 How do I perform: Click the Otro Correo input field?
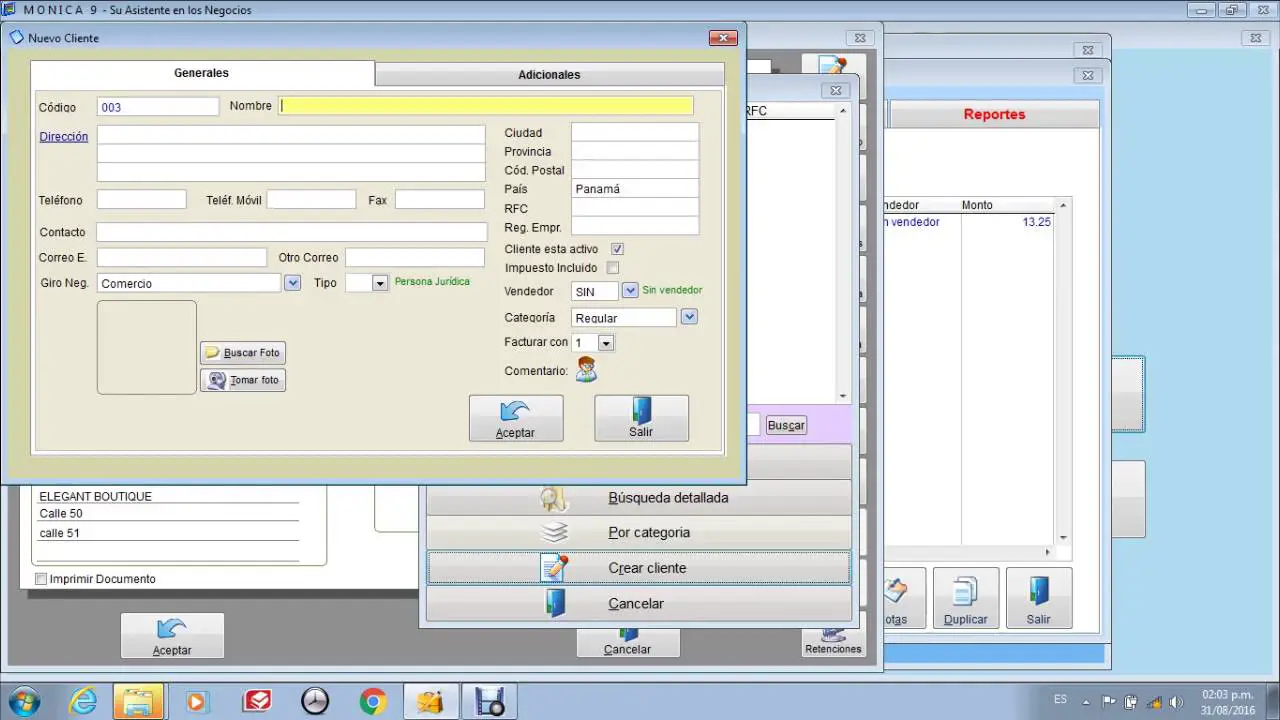tap(415, 258)
